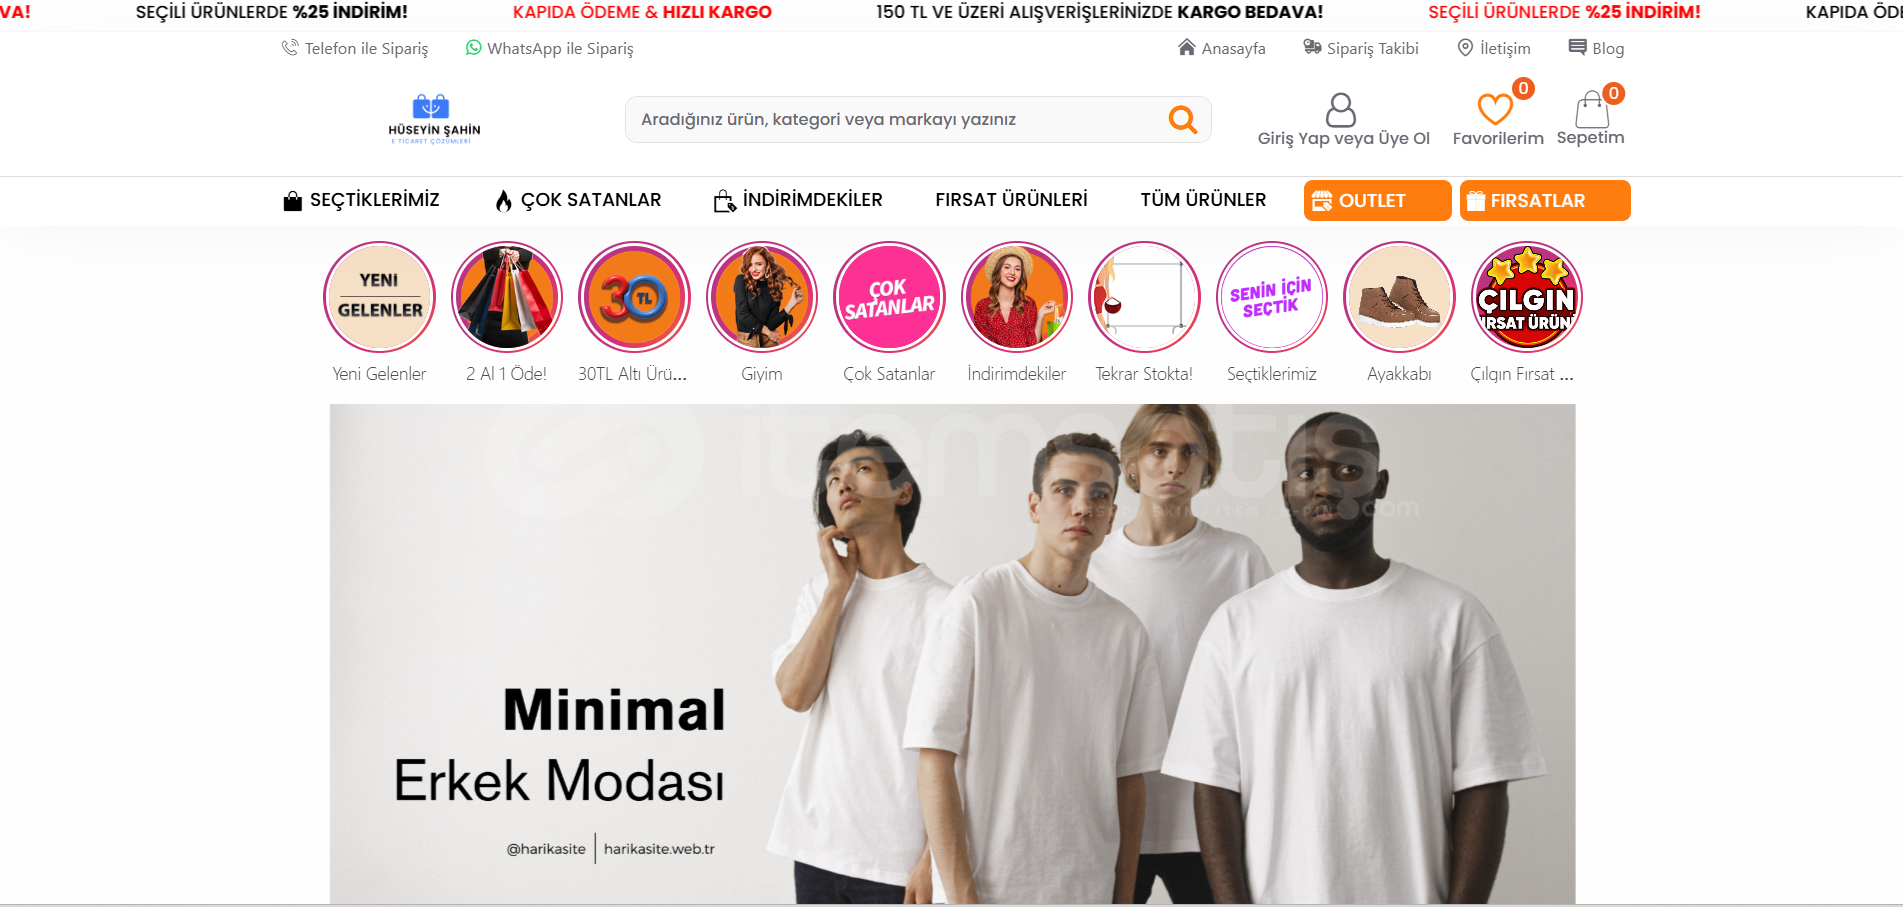This screenshot has width=1903, height=907.
Task: Follow the Sipariş Takibi link
Action: [x=1361, y=48]
